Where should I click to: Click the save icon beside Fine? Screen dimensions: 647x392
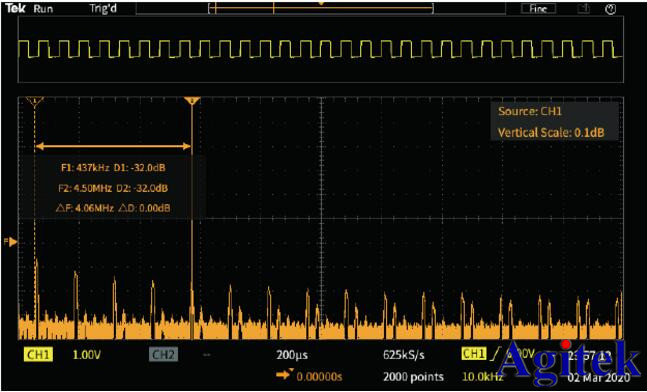tap(583, 9)
